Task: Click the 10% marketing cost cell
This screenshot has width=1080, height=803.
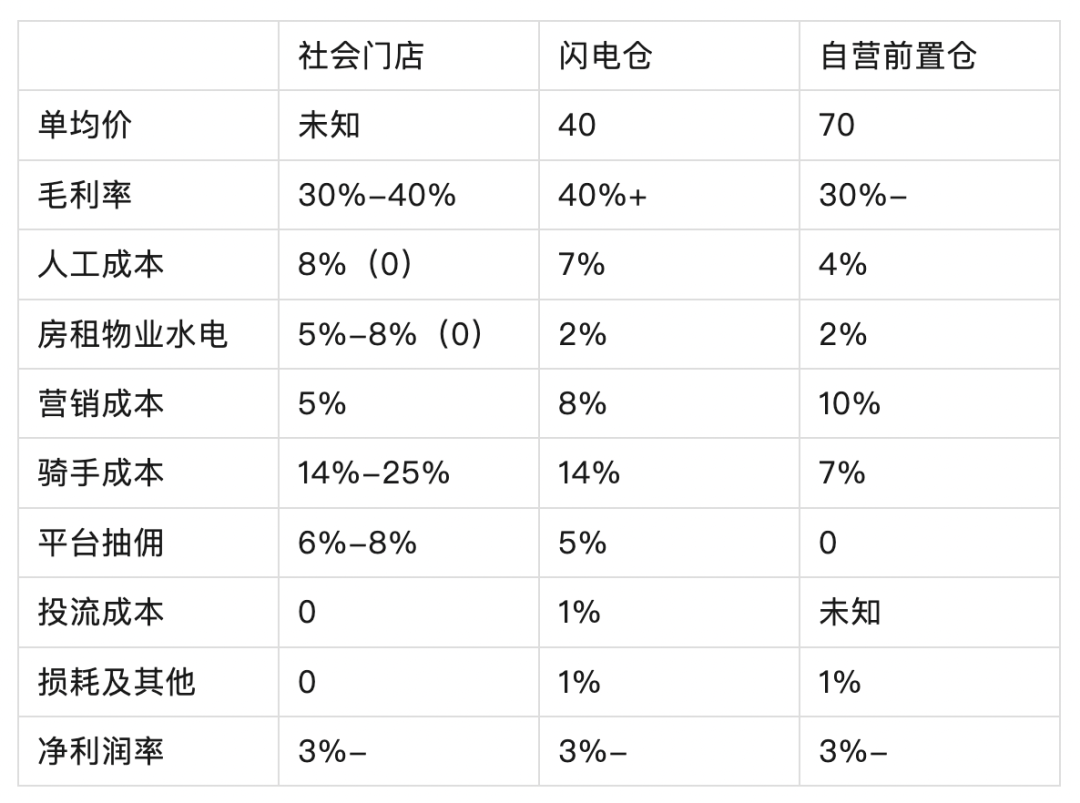Action: 849,403
